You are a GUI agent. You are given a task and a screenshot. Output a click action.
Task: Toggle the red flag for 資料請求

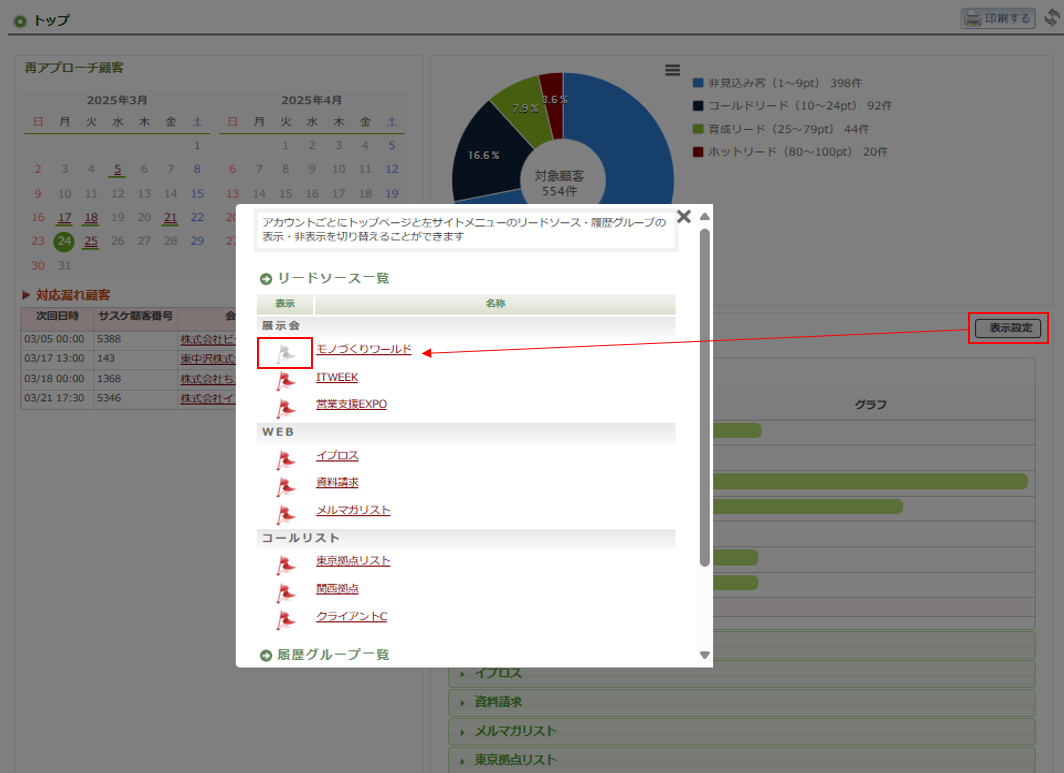click(286, 486)
